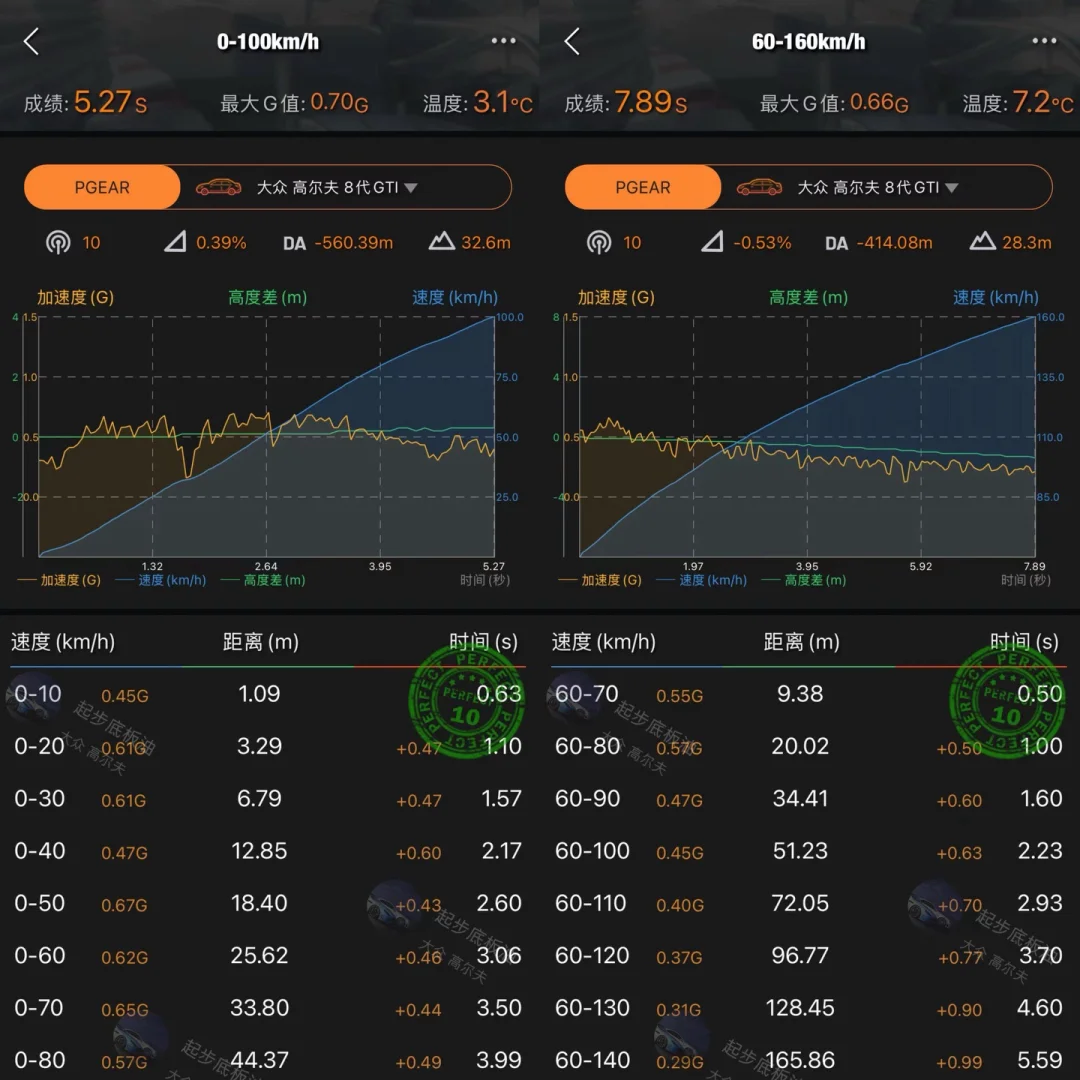This screenshot has width=1080, height=1080.
Task: Open the more options menu on 60-160km/h
Action: [x=1044, y=41]
